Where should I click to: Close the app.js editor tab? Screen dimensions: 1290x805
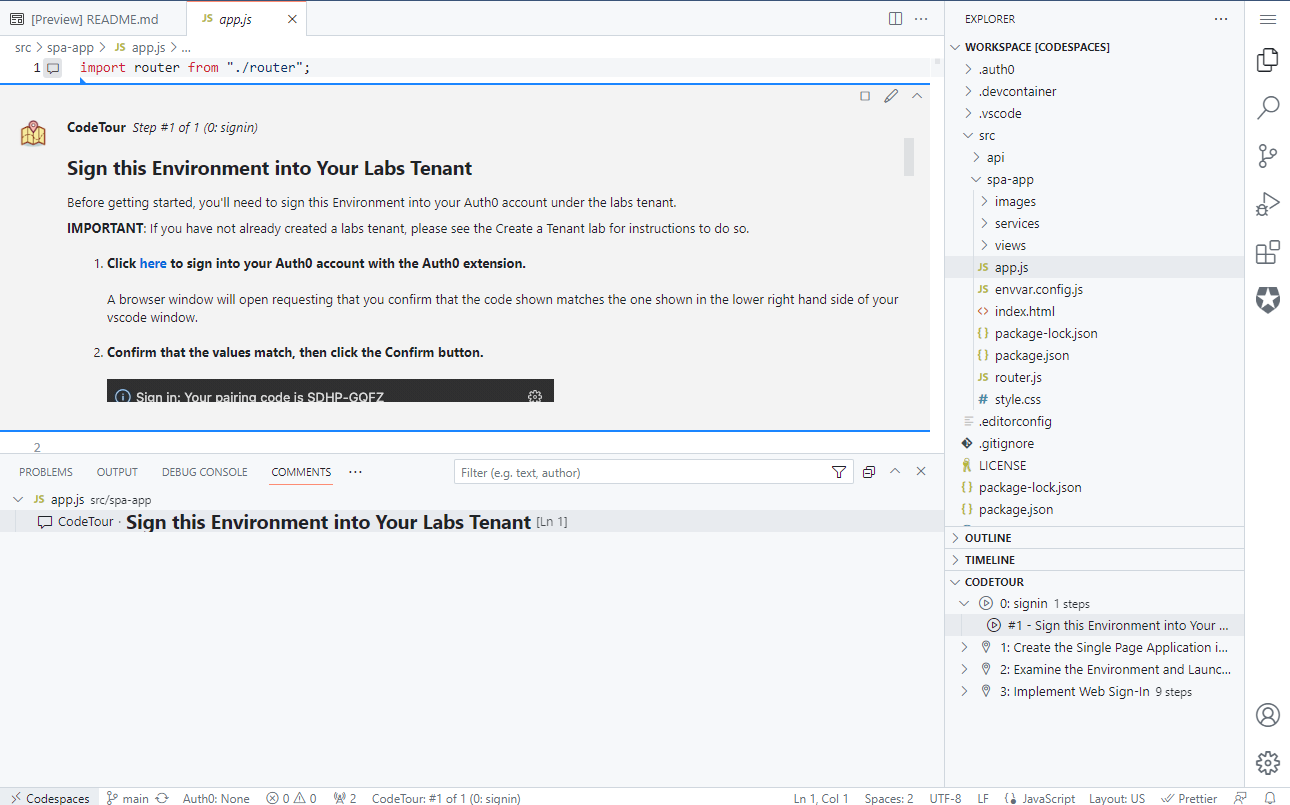(291, 19)
